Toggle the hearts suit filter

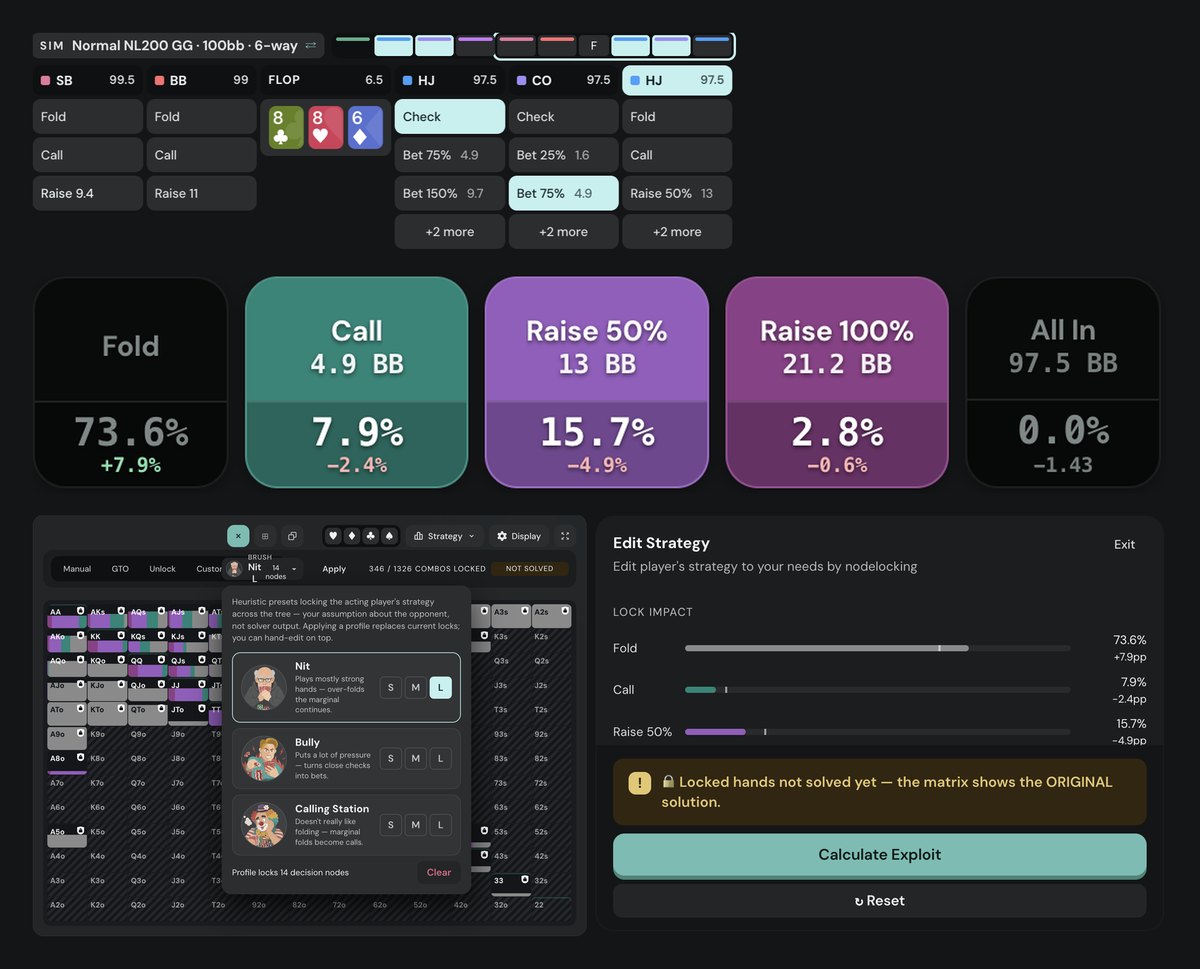334,536
